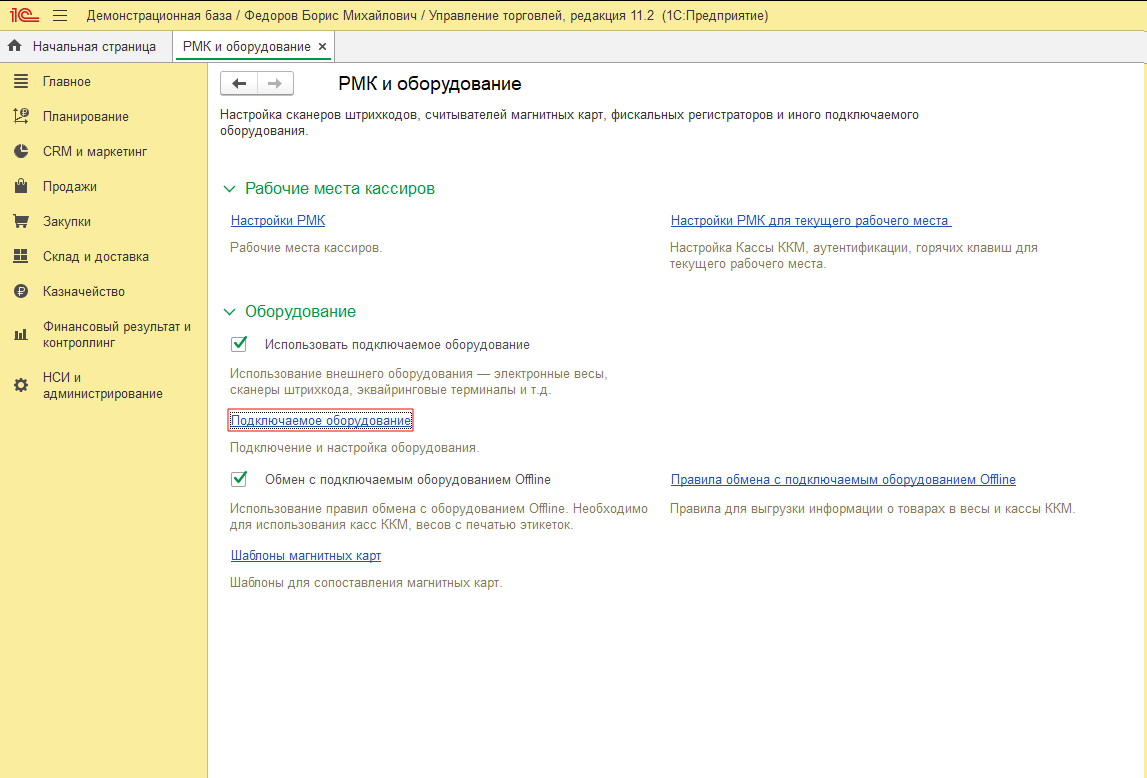
Task: Open the Казначейство ruble coin icon
Action: [21, 291]
